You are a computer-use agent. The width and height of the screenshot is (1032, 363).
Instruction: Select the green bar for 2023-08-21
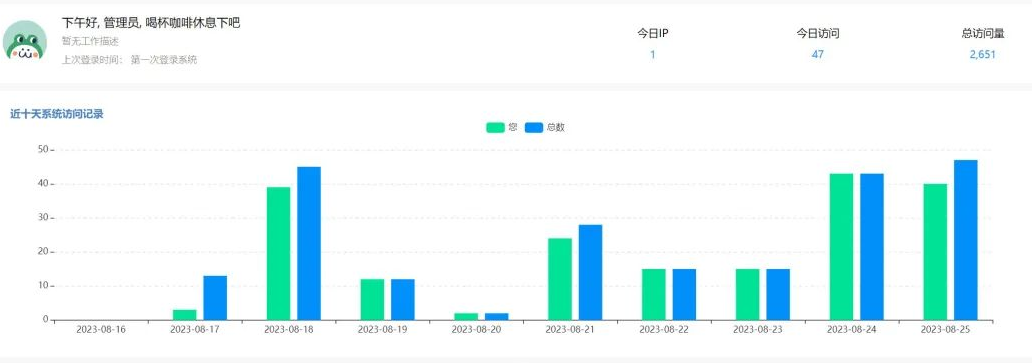pyautogui.click(x=560, y=279)
